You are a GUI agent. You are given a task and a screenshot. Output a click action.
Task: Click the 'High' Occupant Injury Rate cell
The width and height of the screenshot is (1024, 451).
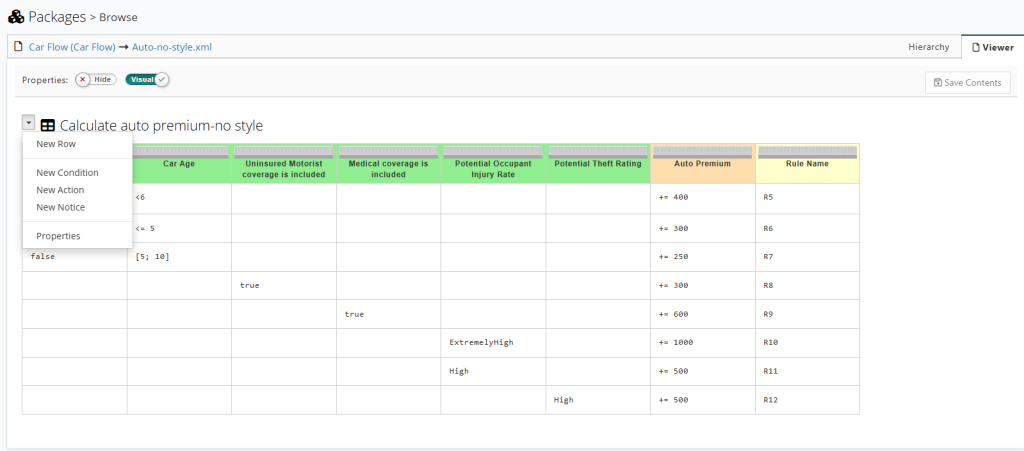click(x=493, y=371)
